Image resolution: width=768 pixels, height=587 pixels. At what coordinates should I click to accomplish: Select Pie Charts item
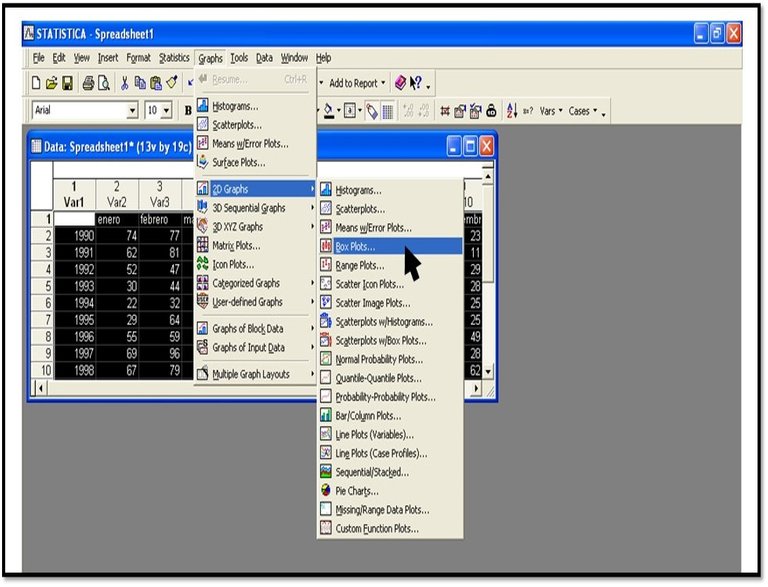click(390, 490)
